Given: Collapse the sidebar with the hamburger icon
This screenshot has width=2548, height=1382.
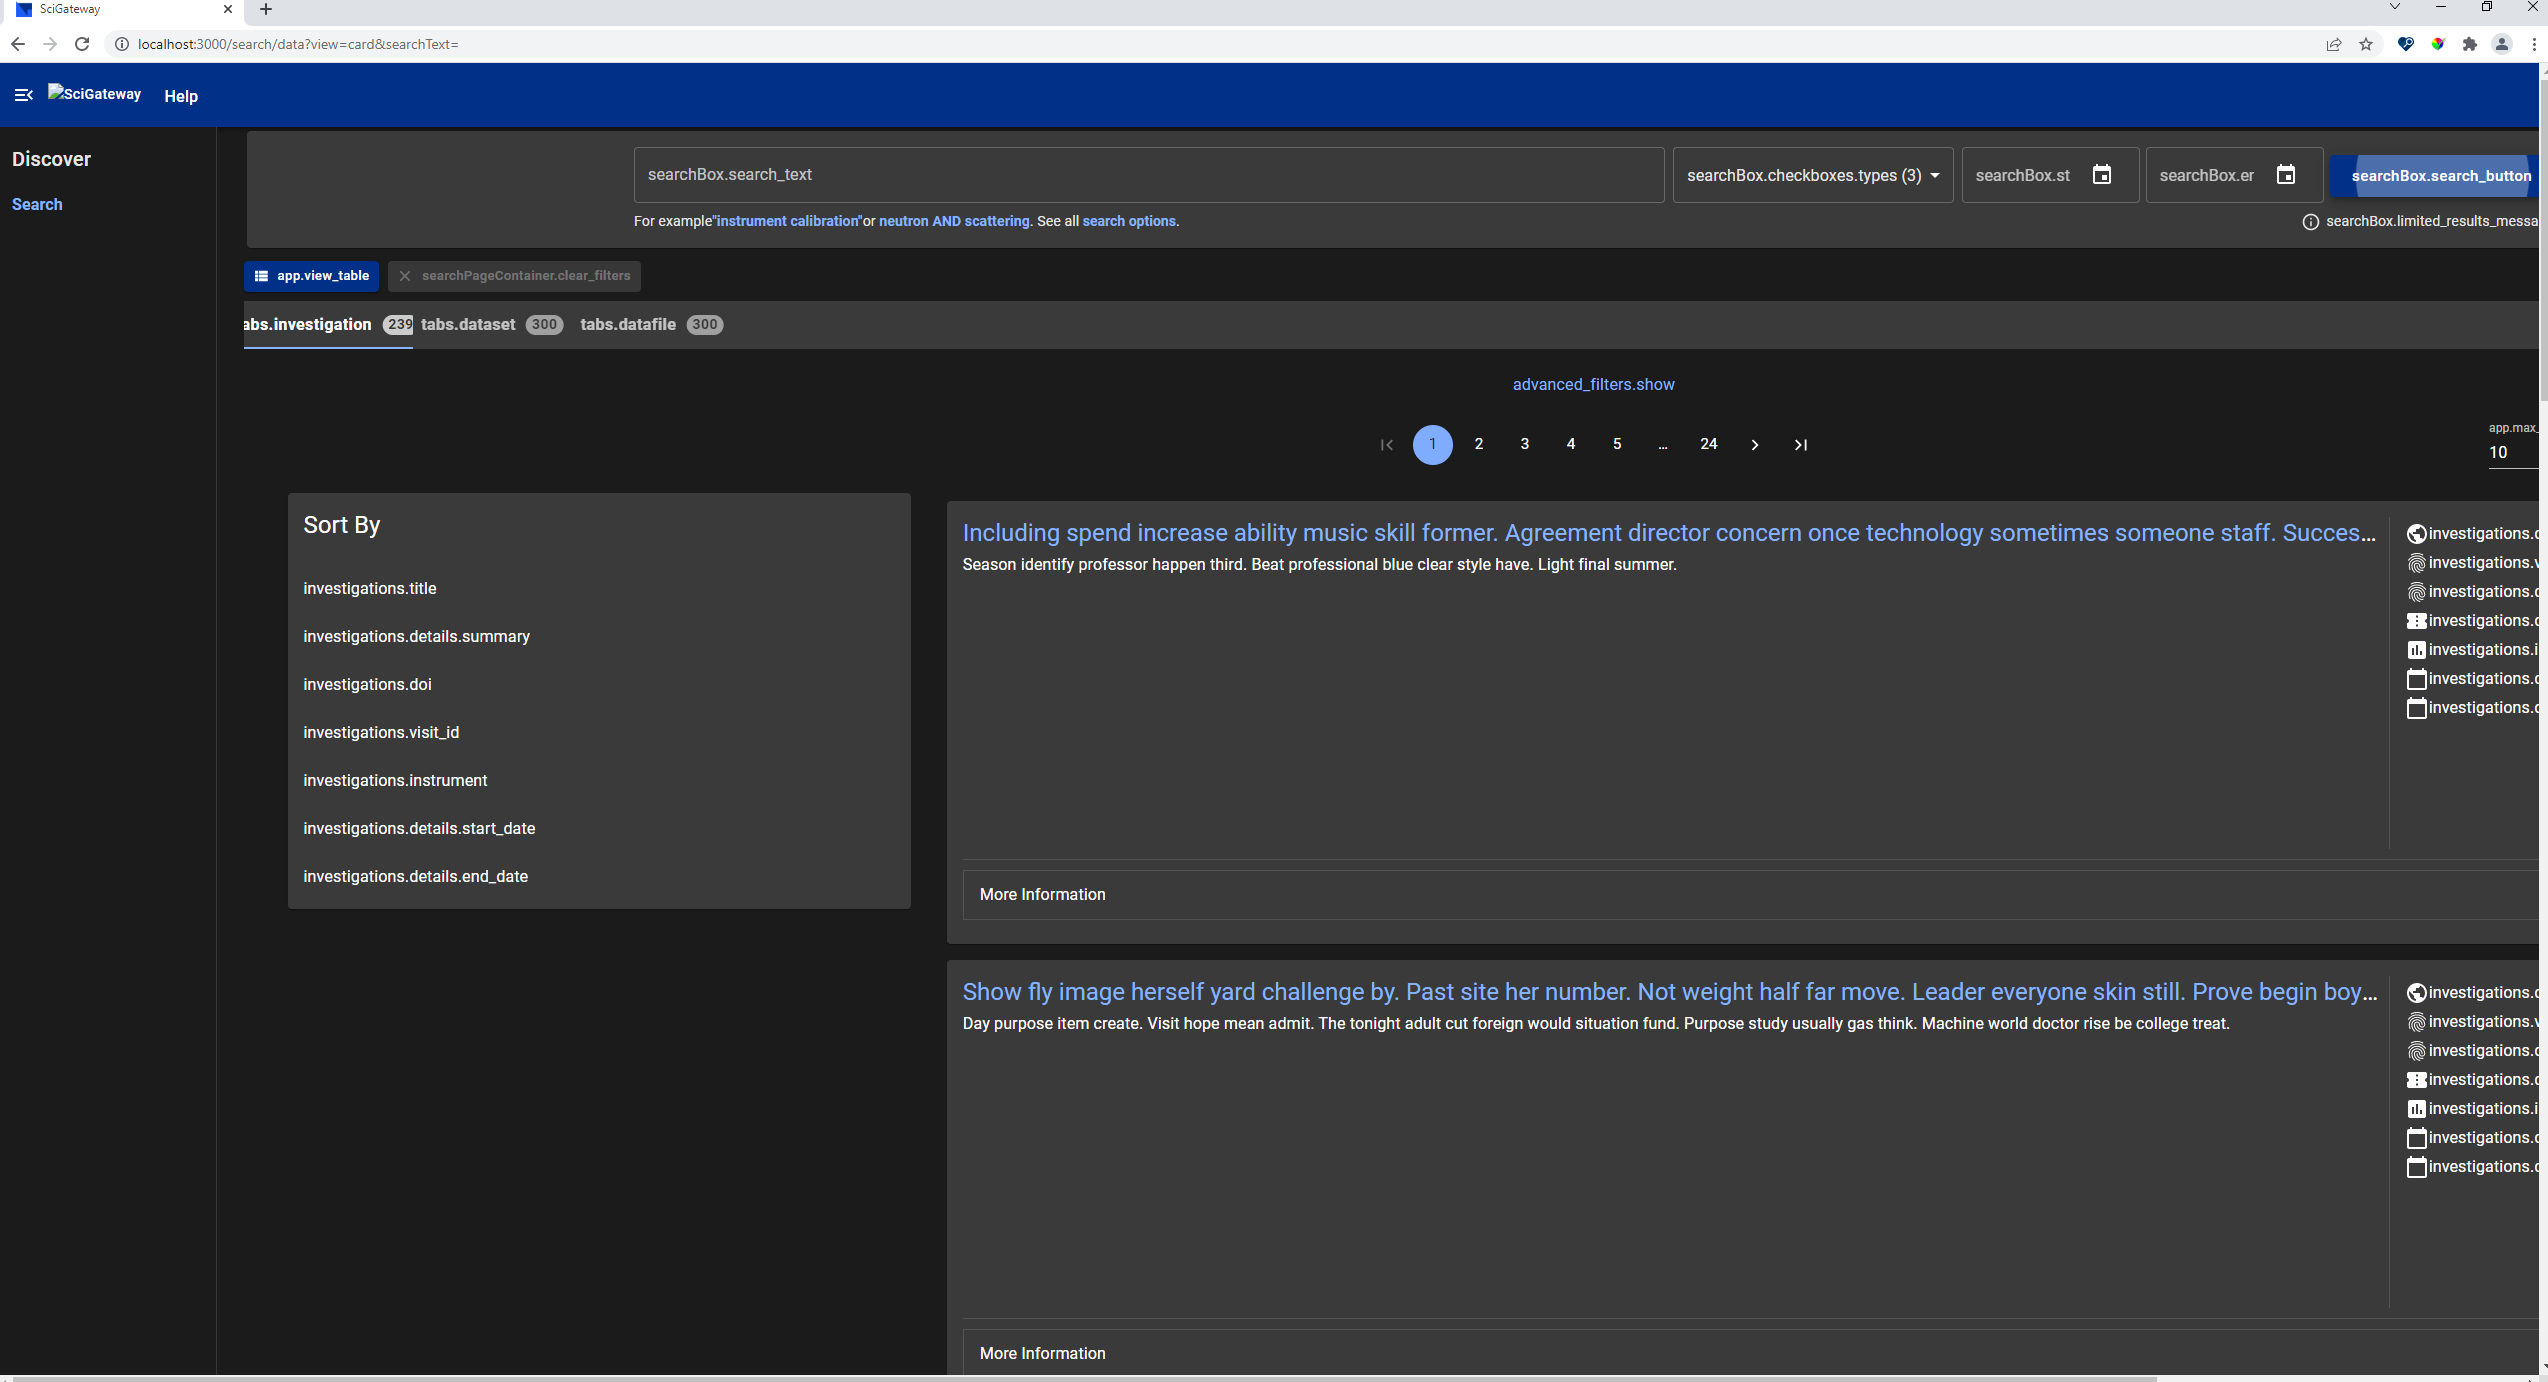Looking at the screenshot, I should click(23, 94).
